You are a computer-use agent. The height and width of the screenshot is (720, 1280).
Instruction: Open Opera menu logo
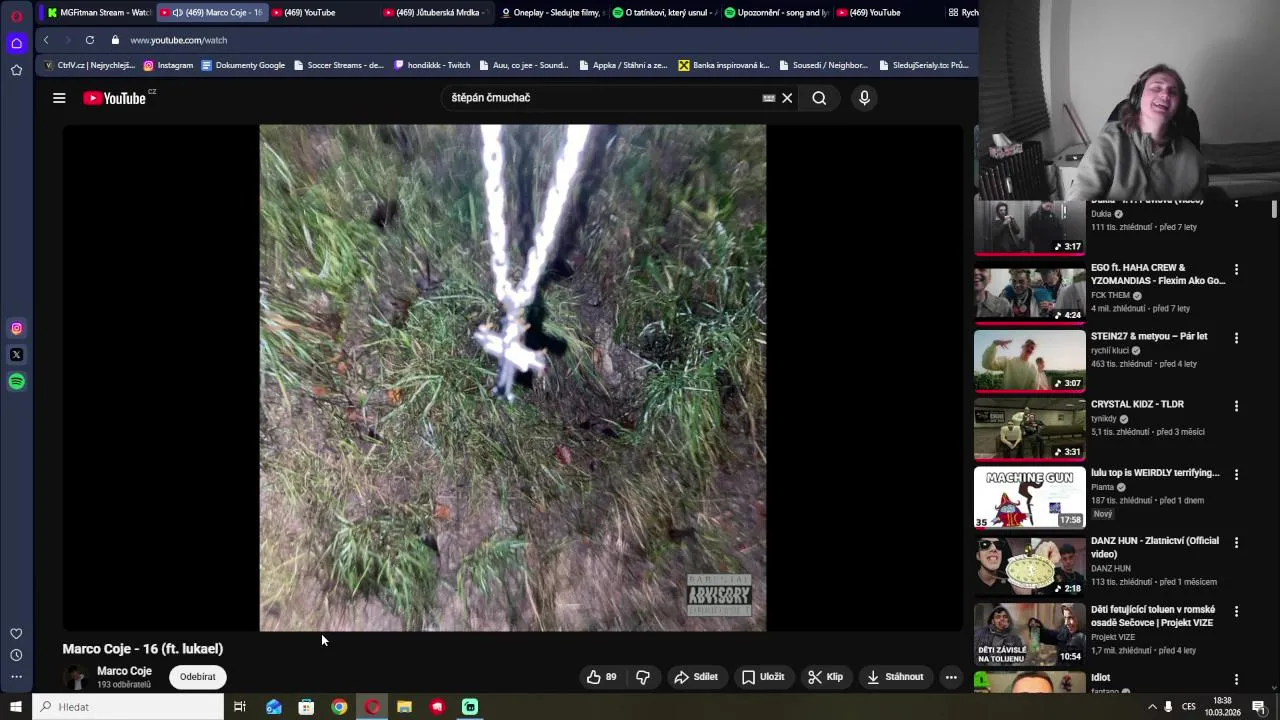tap(16, 16)
